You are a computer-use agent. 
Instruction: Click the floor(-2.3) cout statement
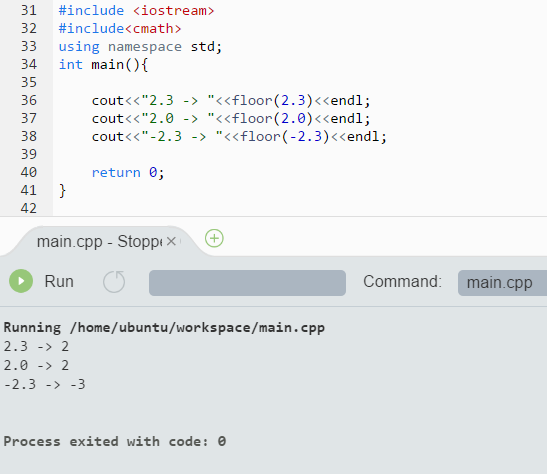239,137
